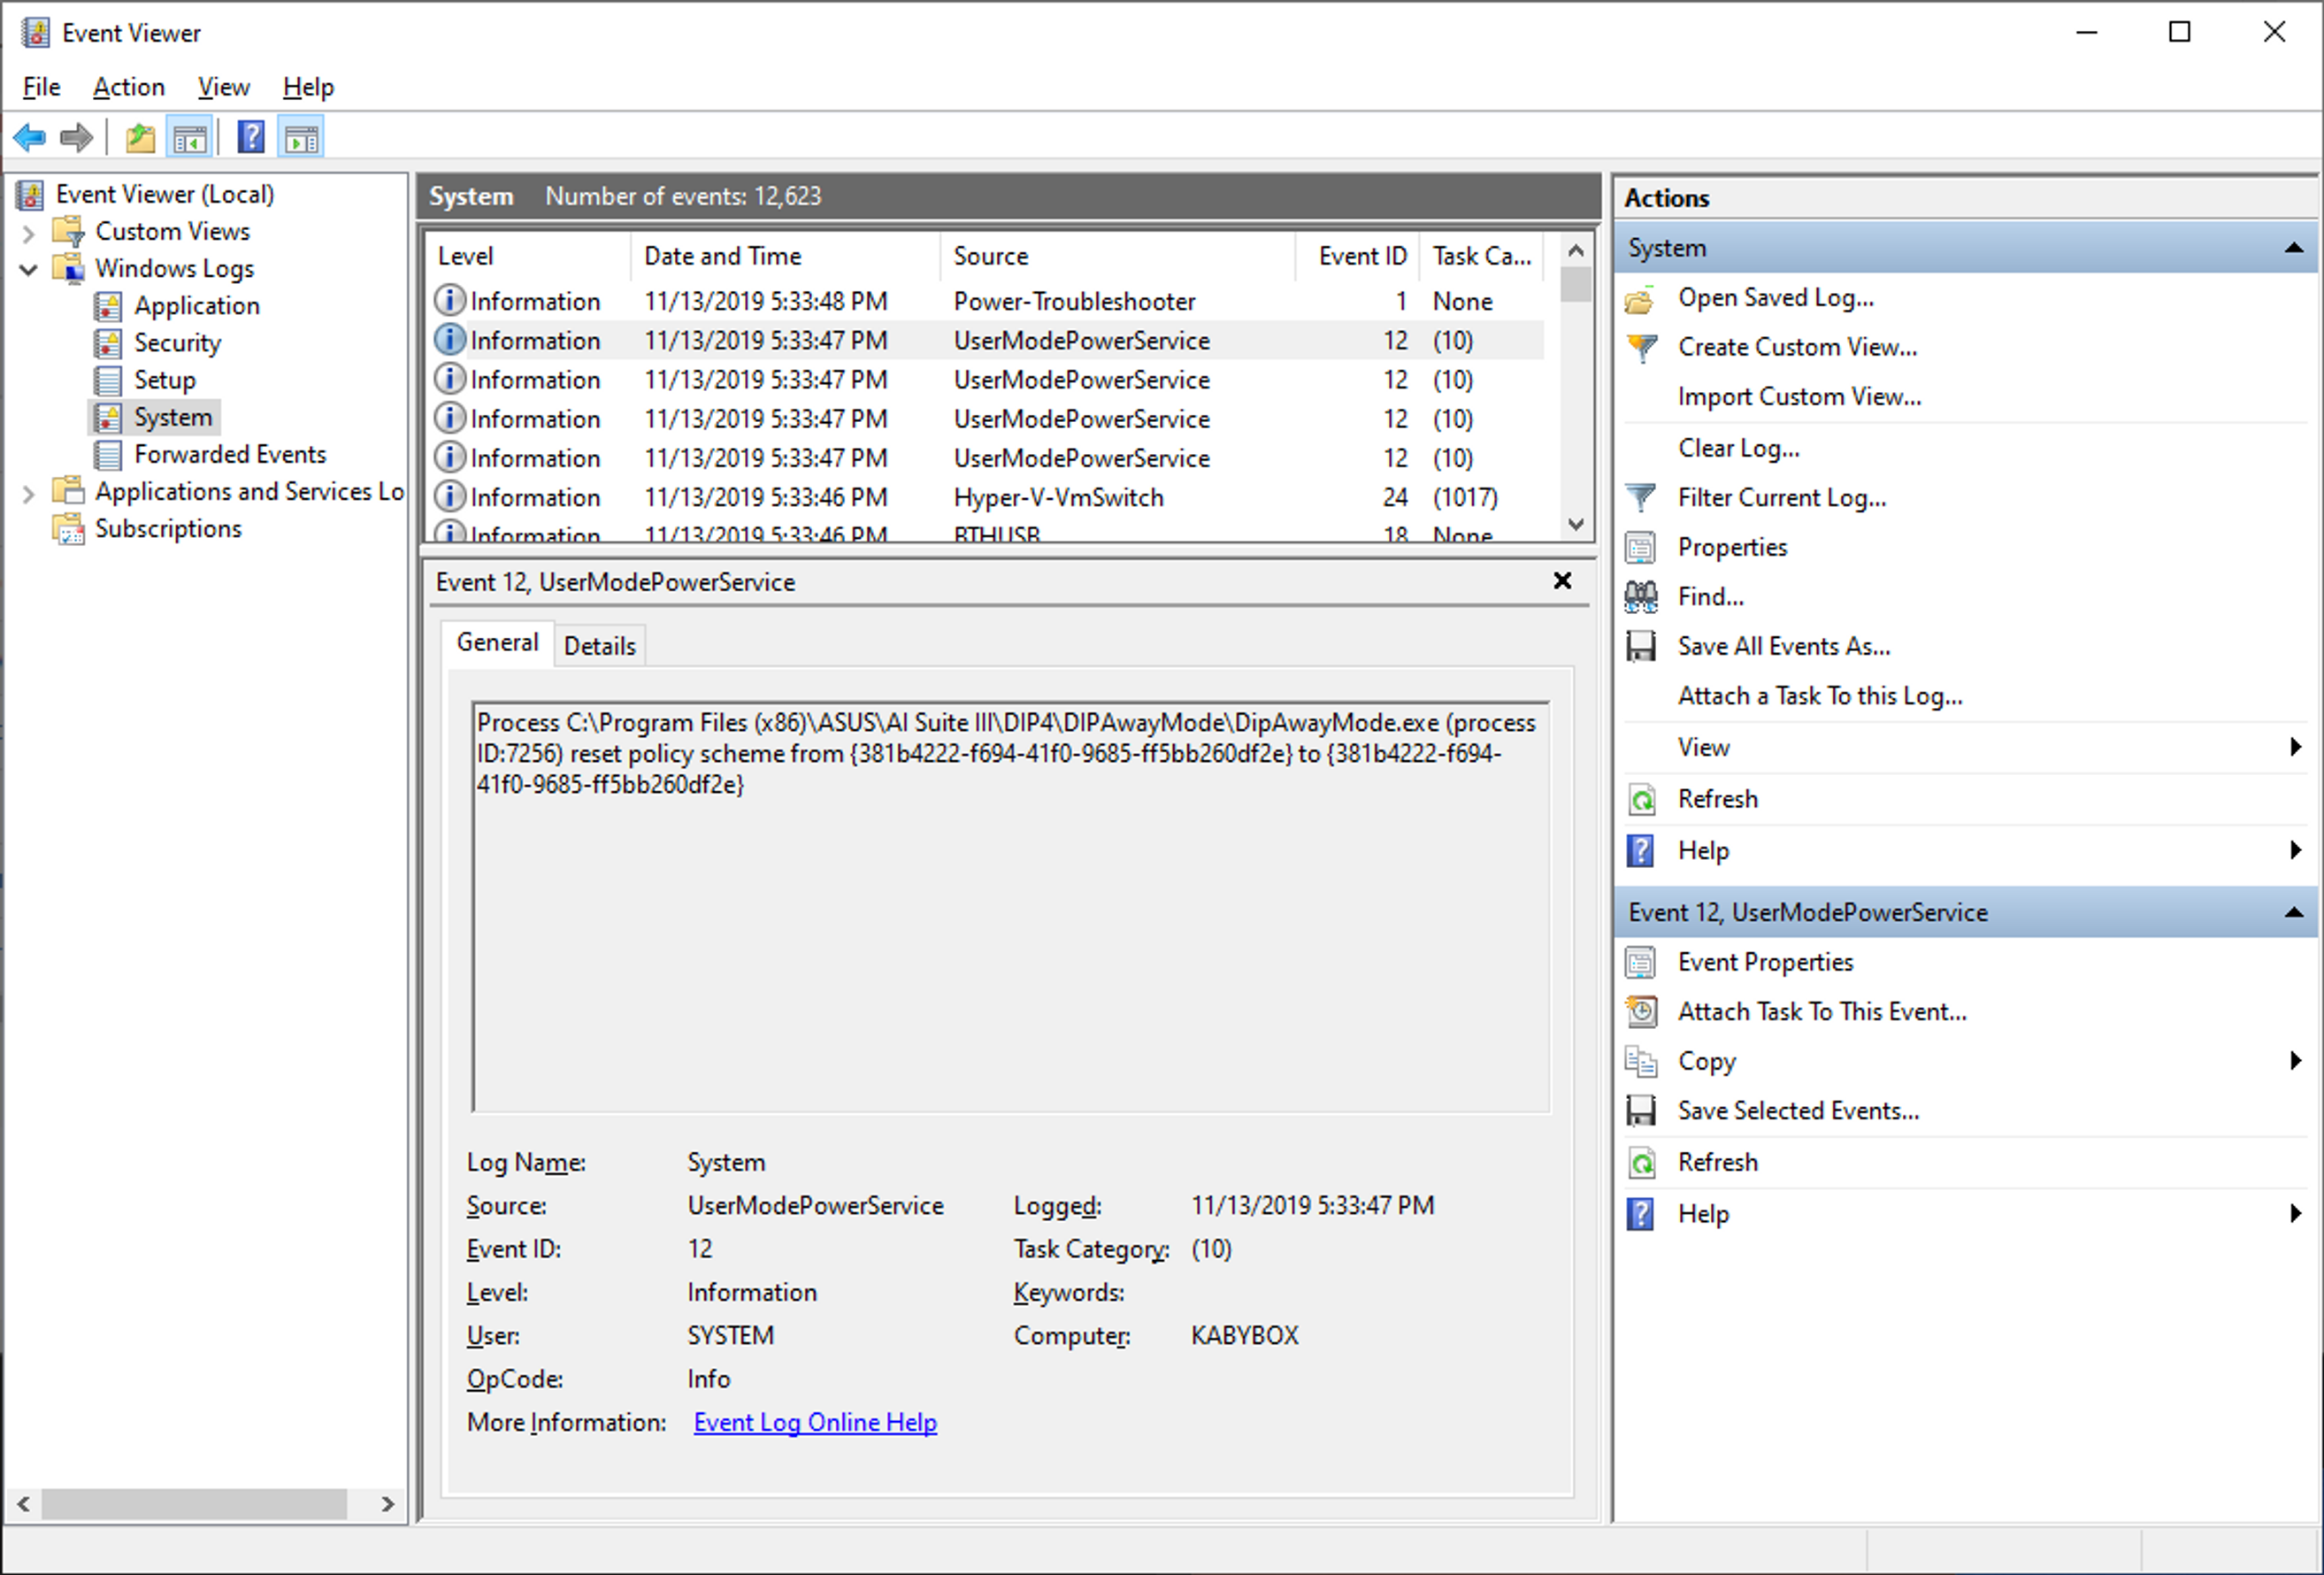
Task: Collapse the System actions section
Action: coord(2294,248)
